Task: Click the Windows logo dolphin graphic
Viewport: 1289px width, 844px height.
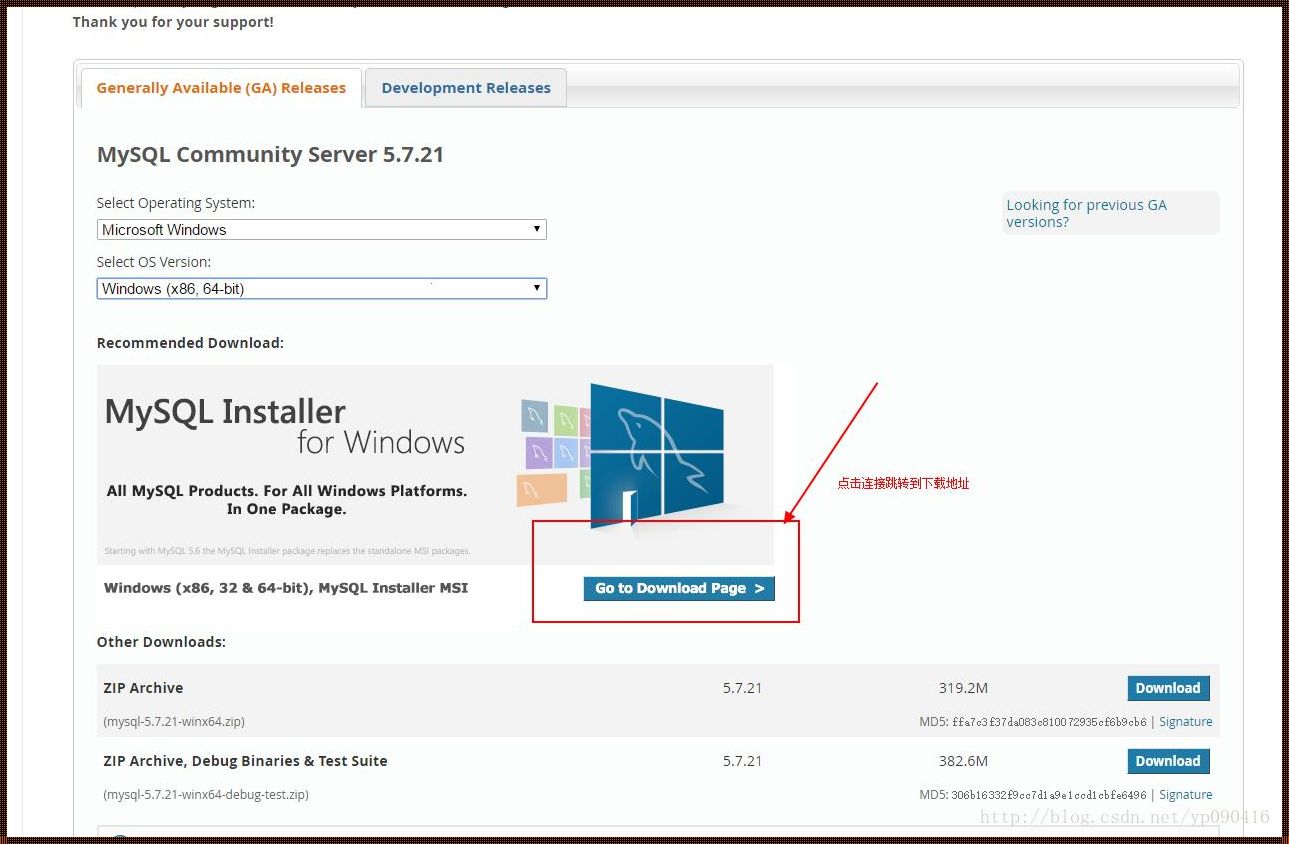Action: [x=656, y=455]
